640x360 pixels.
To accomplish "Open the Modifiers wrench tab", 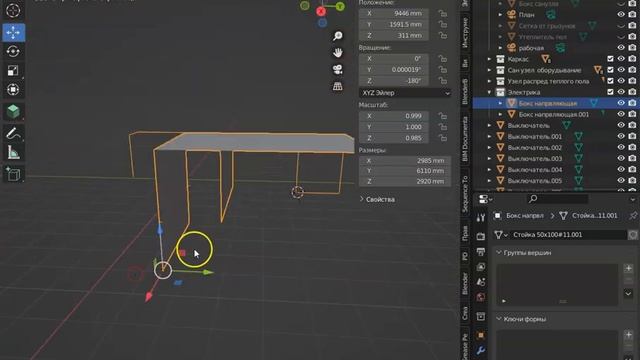I will 481,350.
